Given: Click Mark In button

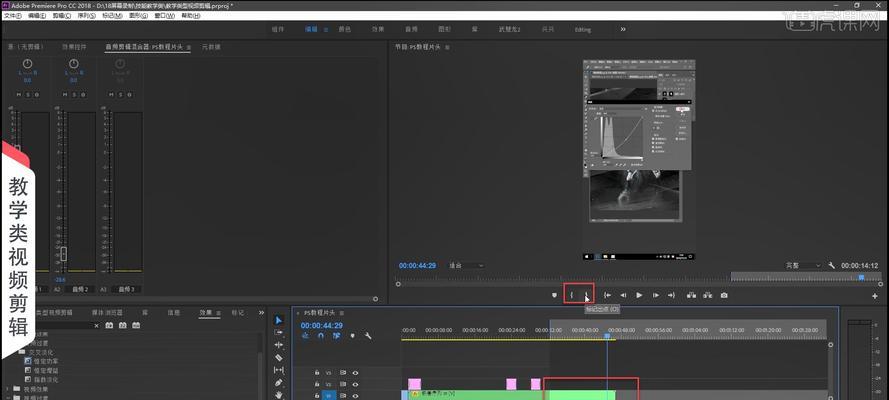Looking at the screenshot, I should pos(572,295).
